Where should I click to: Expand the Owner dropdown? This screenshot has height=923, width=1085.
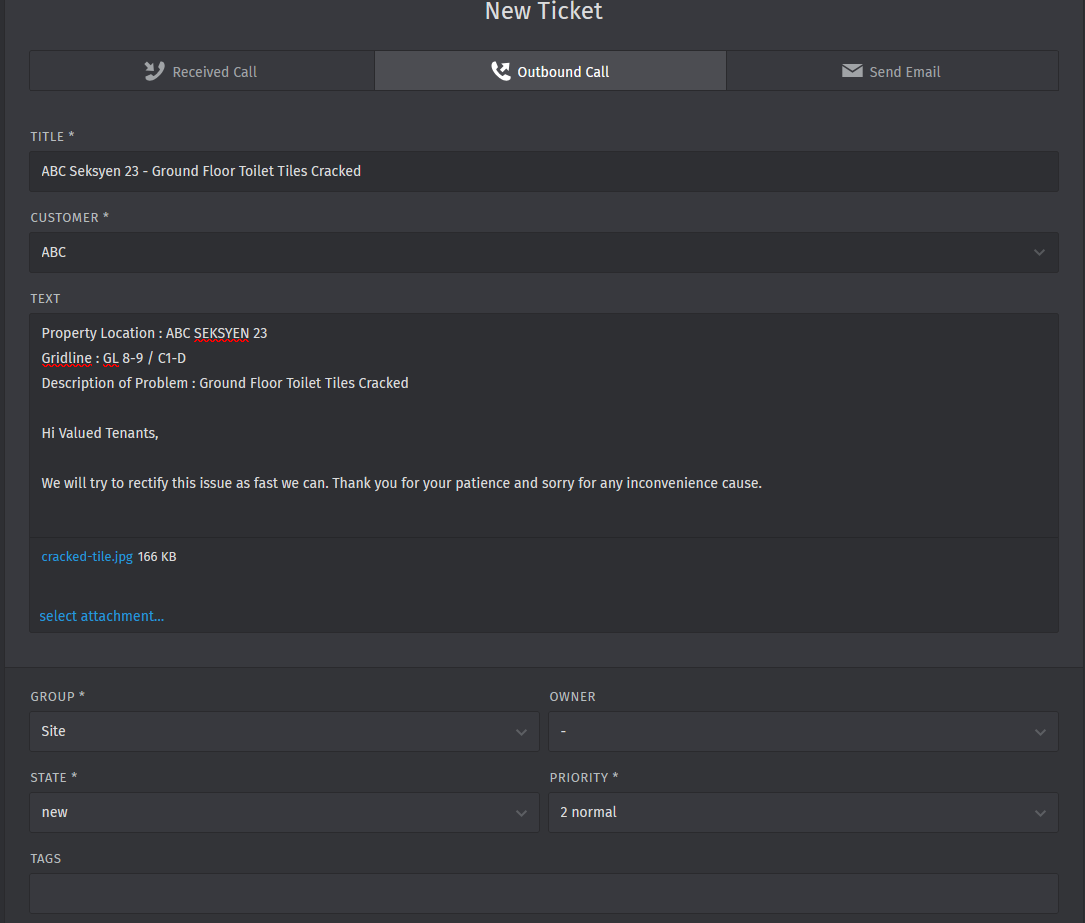pyautogui.click(x=803, y=731)
